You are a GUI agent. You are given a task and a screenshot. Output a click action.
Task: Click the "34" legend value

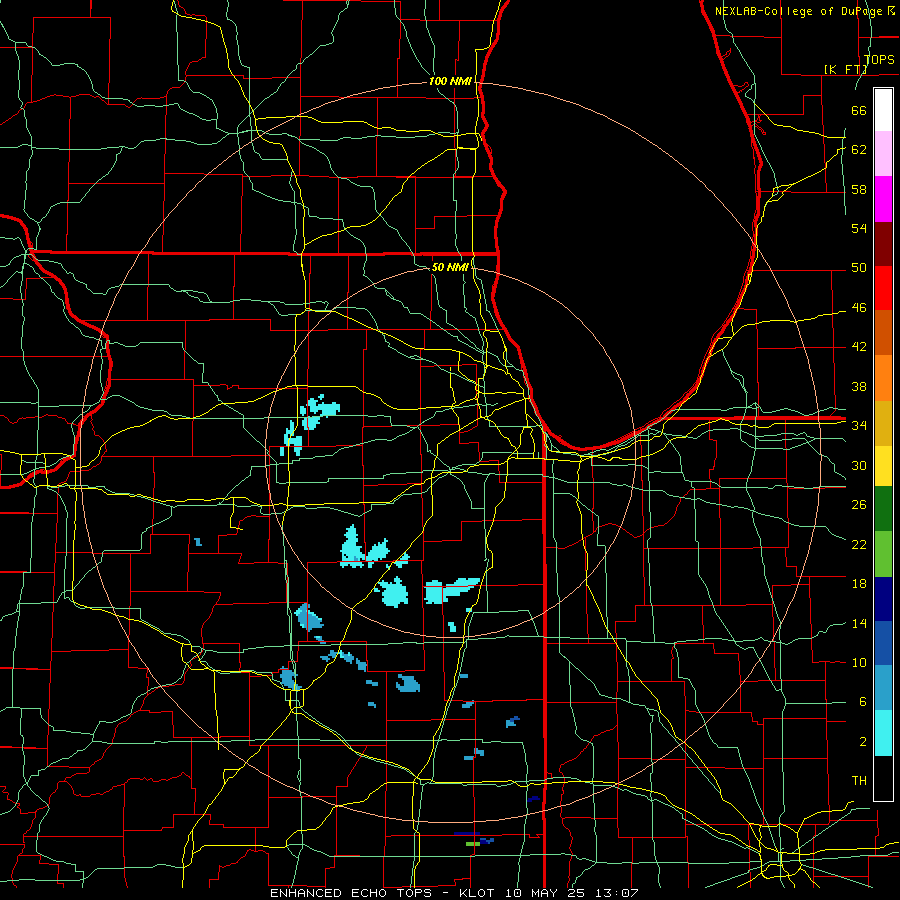click(859, 426)
